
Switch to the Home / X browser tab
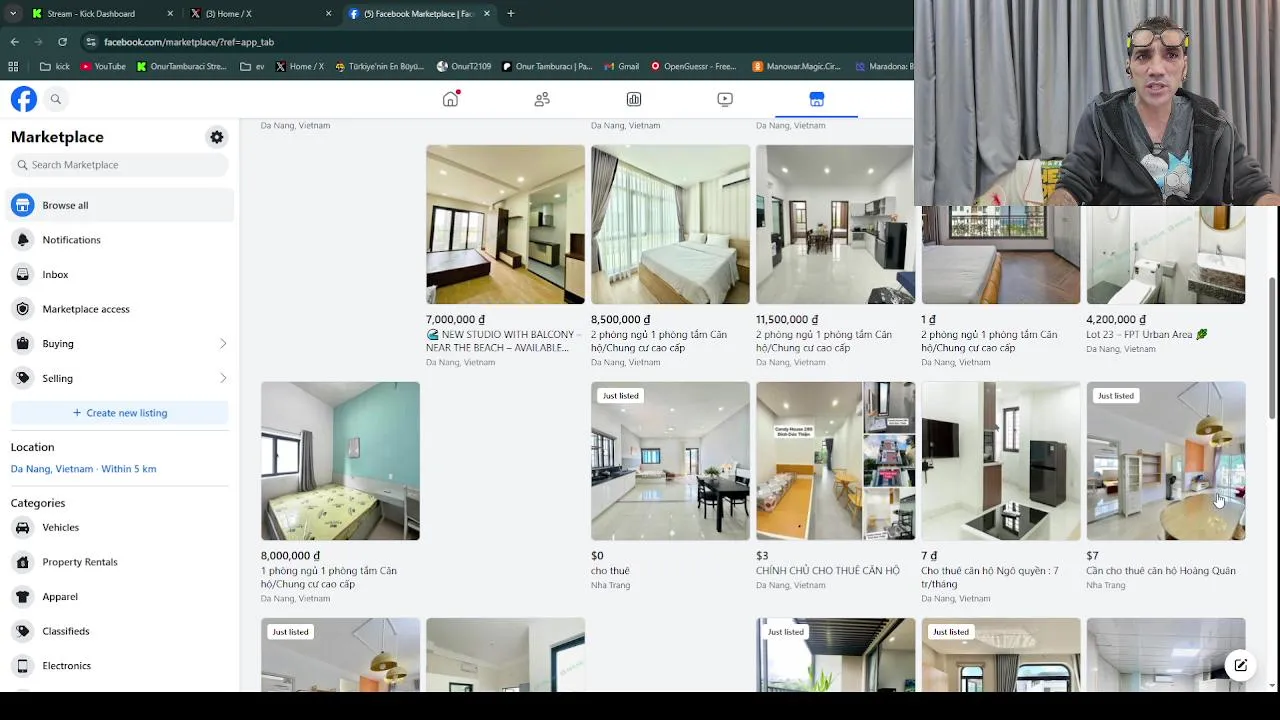click(260, 14)
